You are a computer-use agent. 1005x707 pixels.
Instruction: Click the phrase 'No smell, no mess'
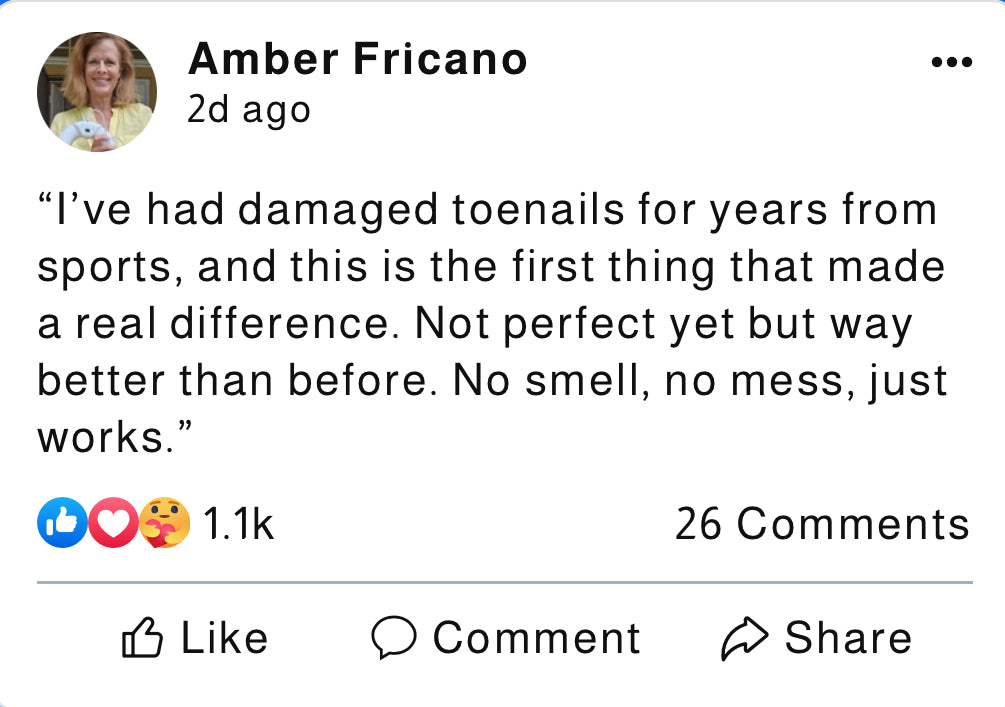click(x=654, y=381)
